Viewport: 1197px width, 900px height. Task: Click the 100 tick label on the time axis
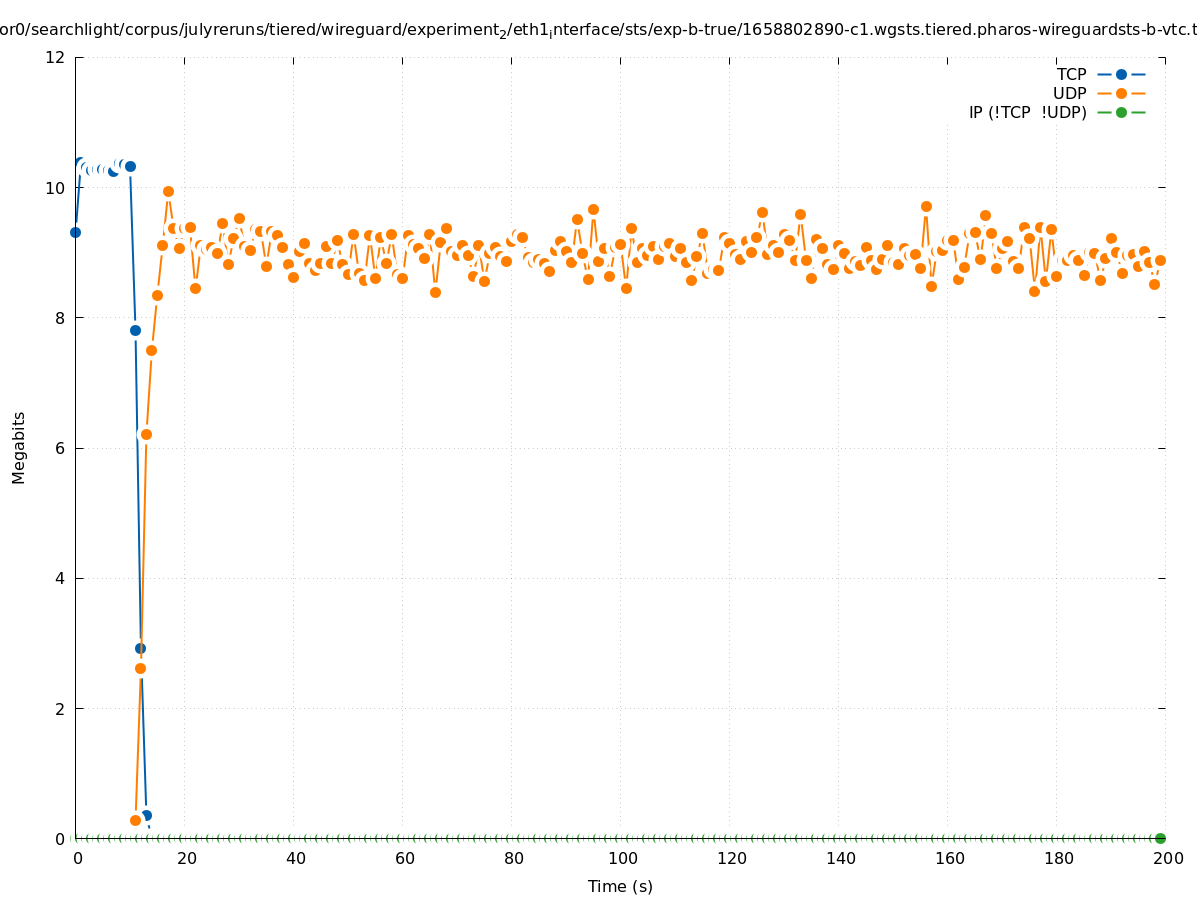tap(622, 858)
